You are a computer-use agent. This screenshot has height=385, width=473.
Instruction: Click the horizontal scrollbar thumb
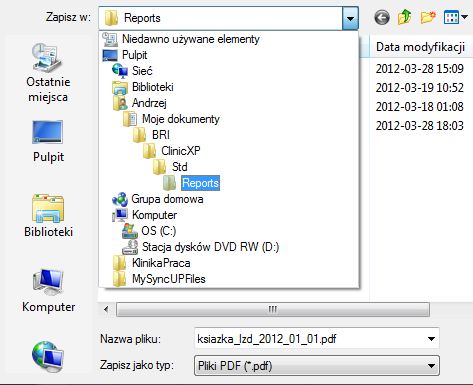(x=273, y=309)
